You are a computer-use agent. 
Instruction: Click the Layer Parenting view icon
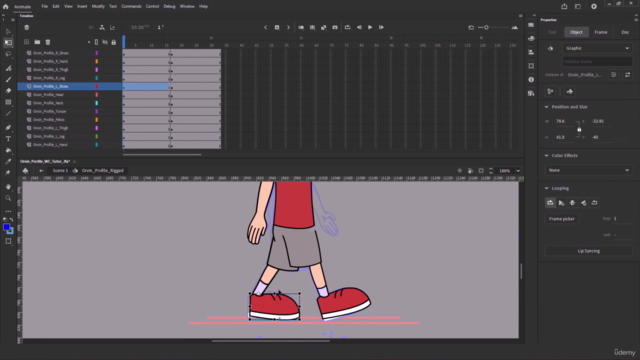(x=102, y=27)
